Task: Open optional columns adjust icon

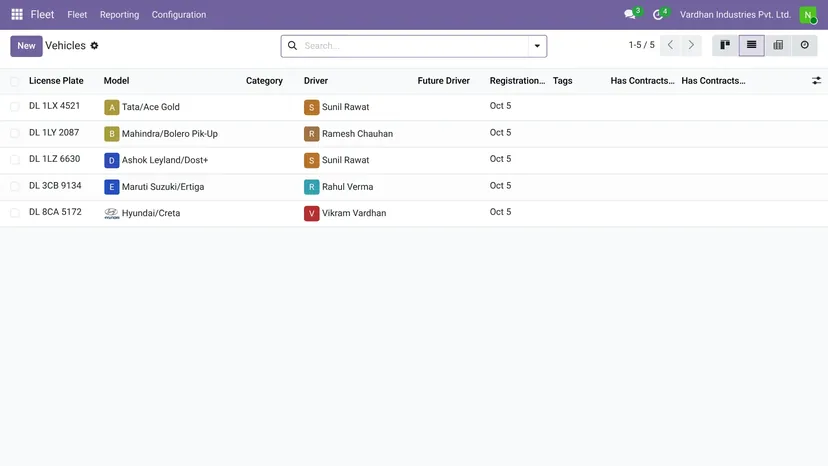Action: [816, 81]
